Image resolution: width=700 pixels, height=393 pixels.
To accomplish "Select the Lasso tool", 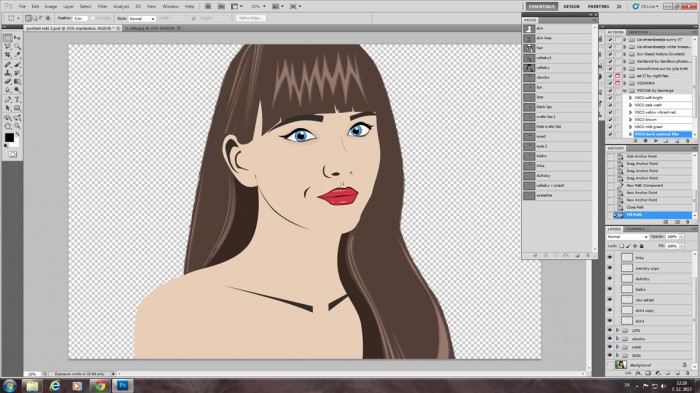I will pos(8,46).
